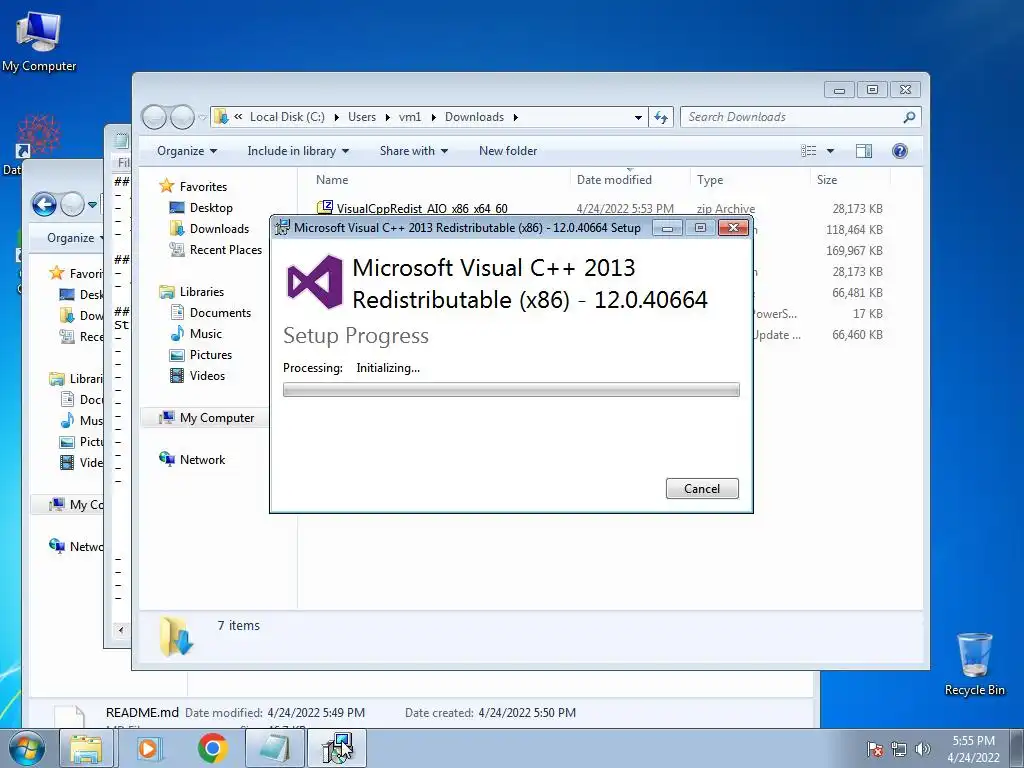
Task: Go forward in the Downloads window
Action: 182,118
